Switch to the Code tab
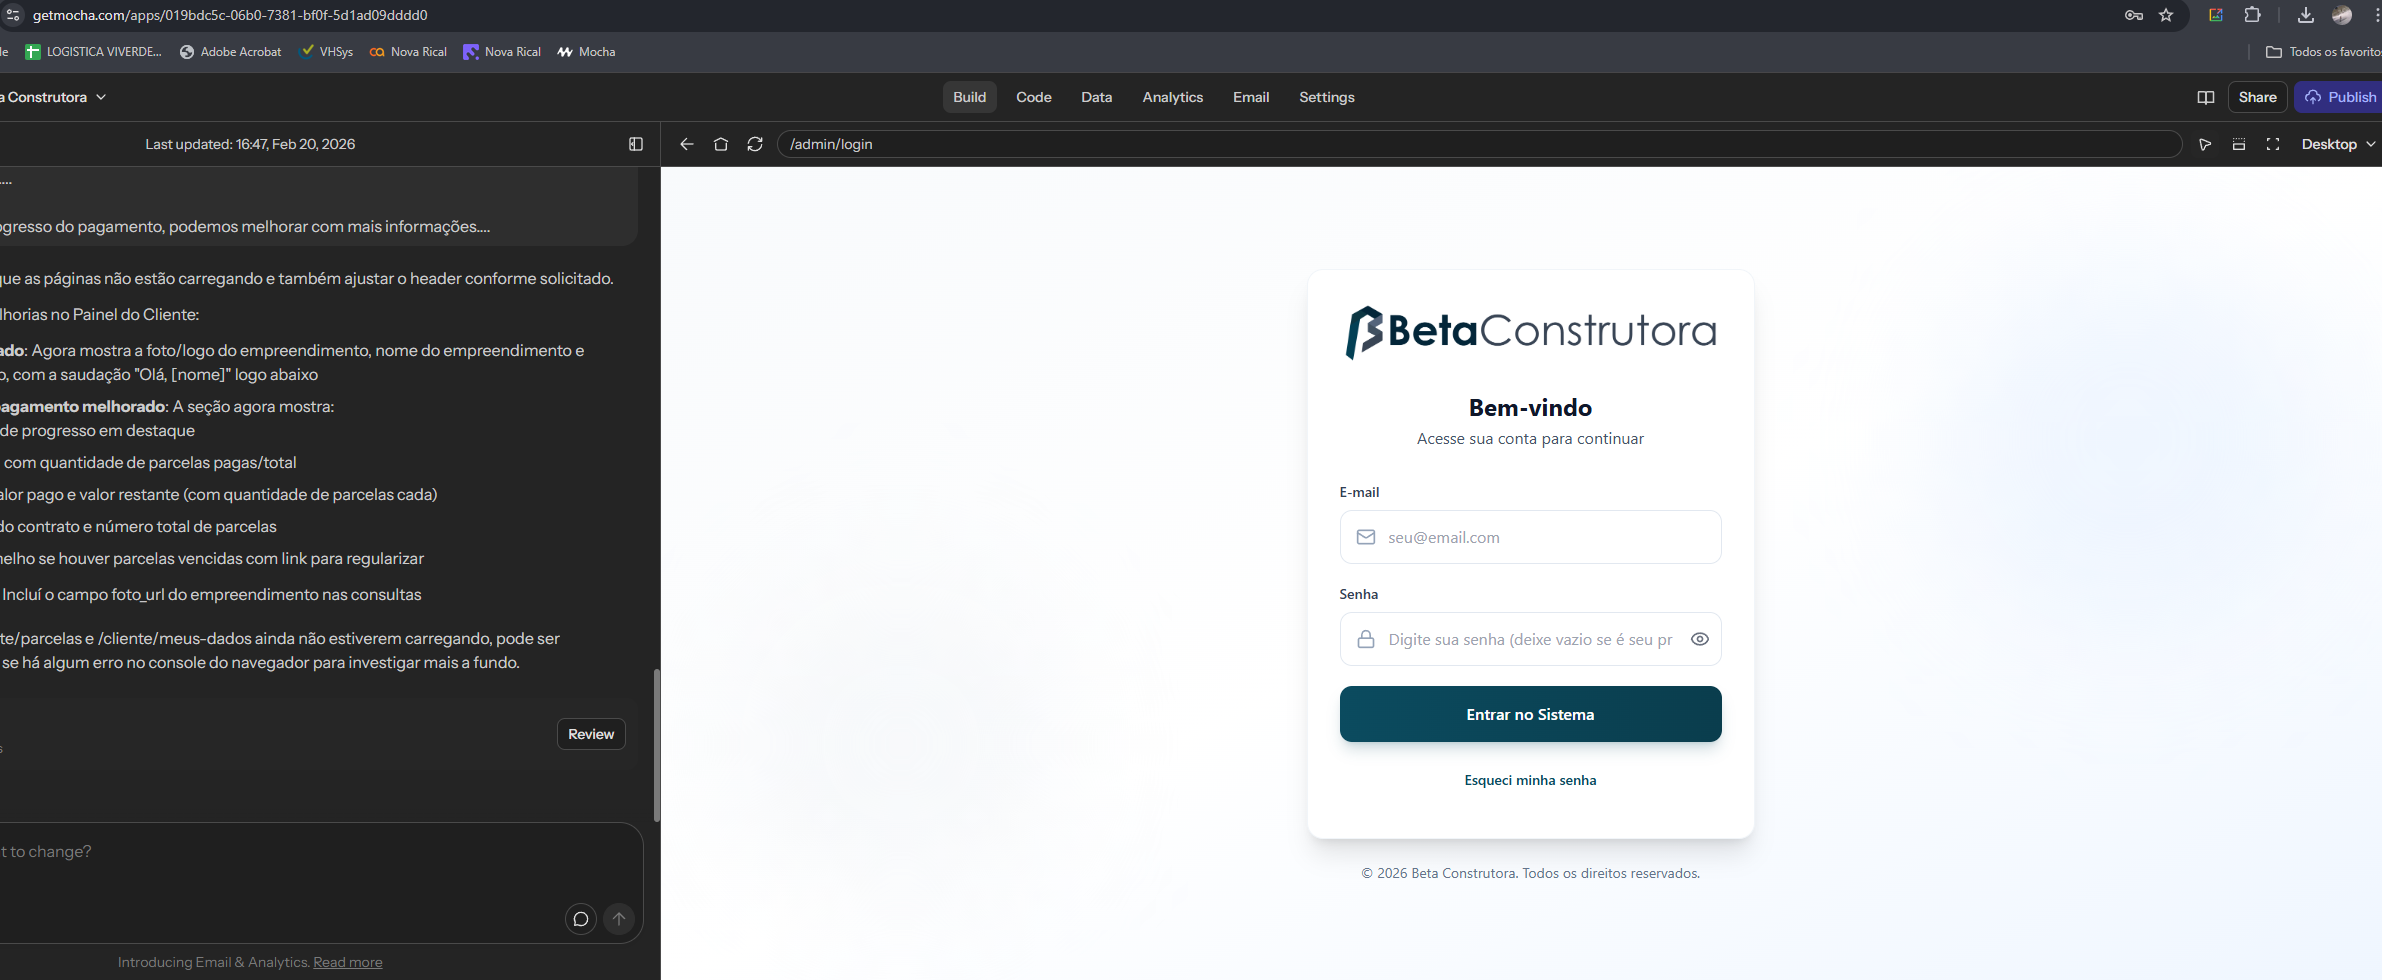Viewport: 2382px width, 980px height. [x=1033, y=97]
